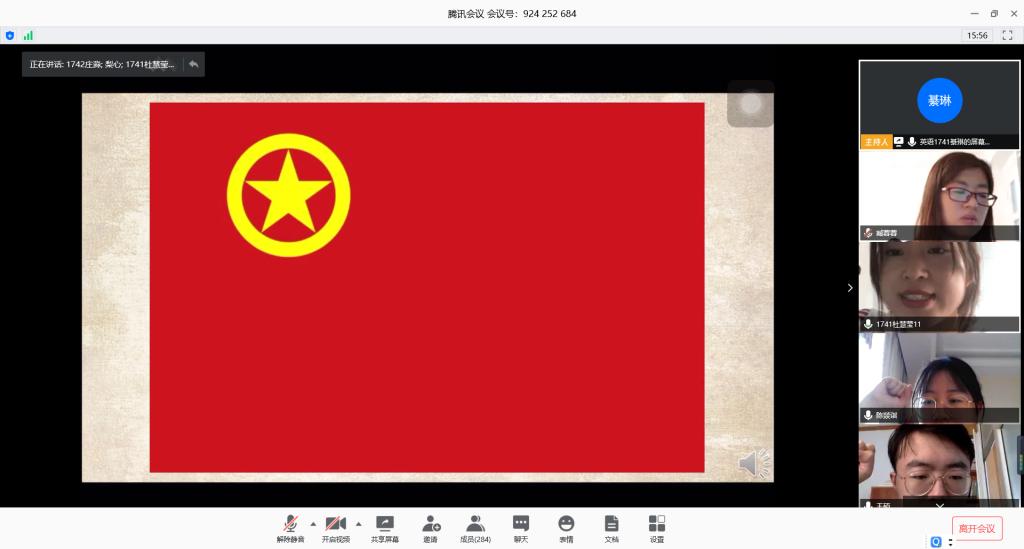Click the 正在讲话 speaker names banner

tap(102, 64)
